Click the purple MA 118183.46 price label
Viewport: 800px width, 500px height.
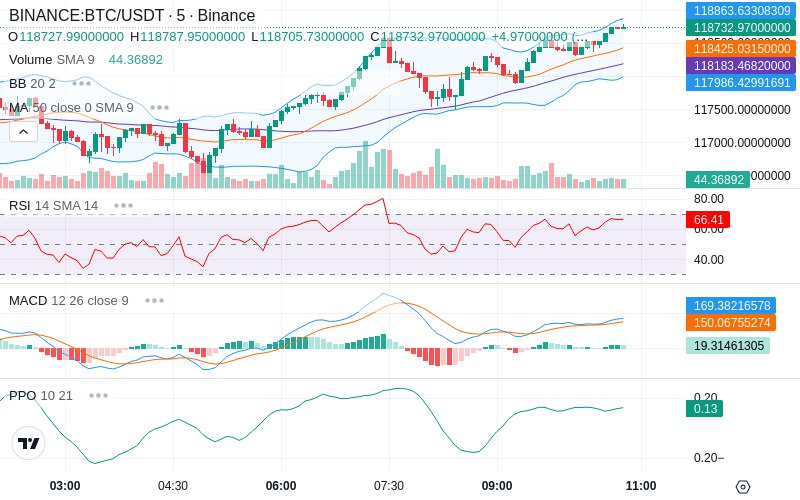741,66
